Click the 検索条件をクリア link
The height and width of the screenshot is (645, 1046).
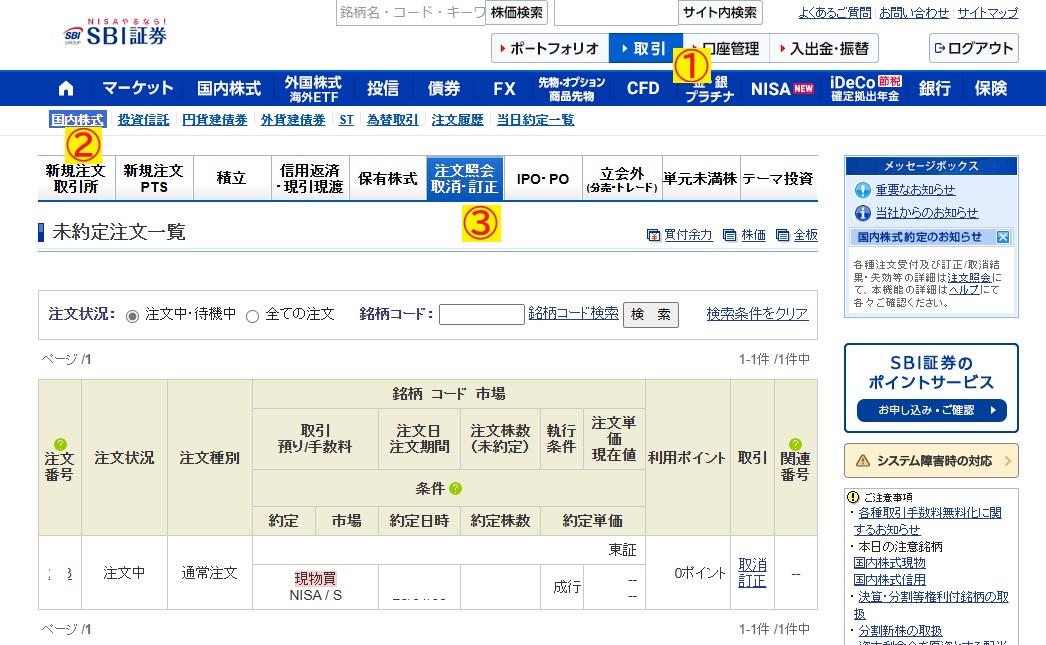tap(757, 314)
